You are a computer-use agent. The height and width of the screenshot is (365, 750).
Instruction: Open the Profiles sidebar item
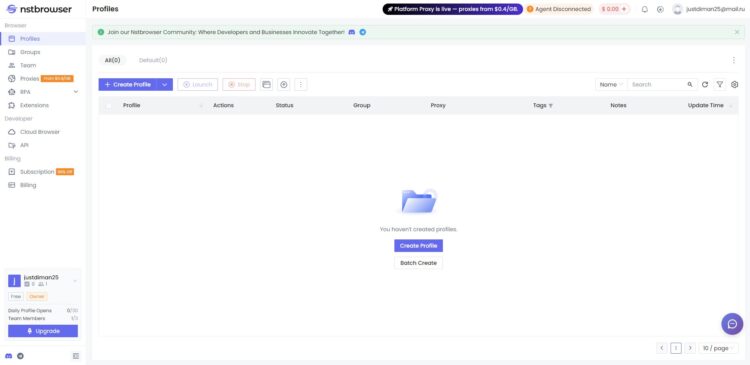pos(43,39)
